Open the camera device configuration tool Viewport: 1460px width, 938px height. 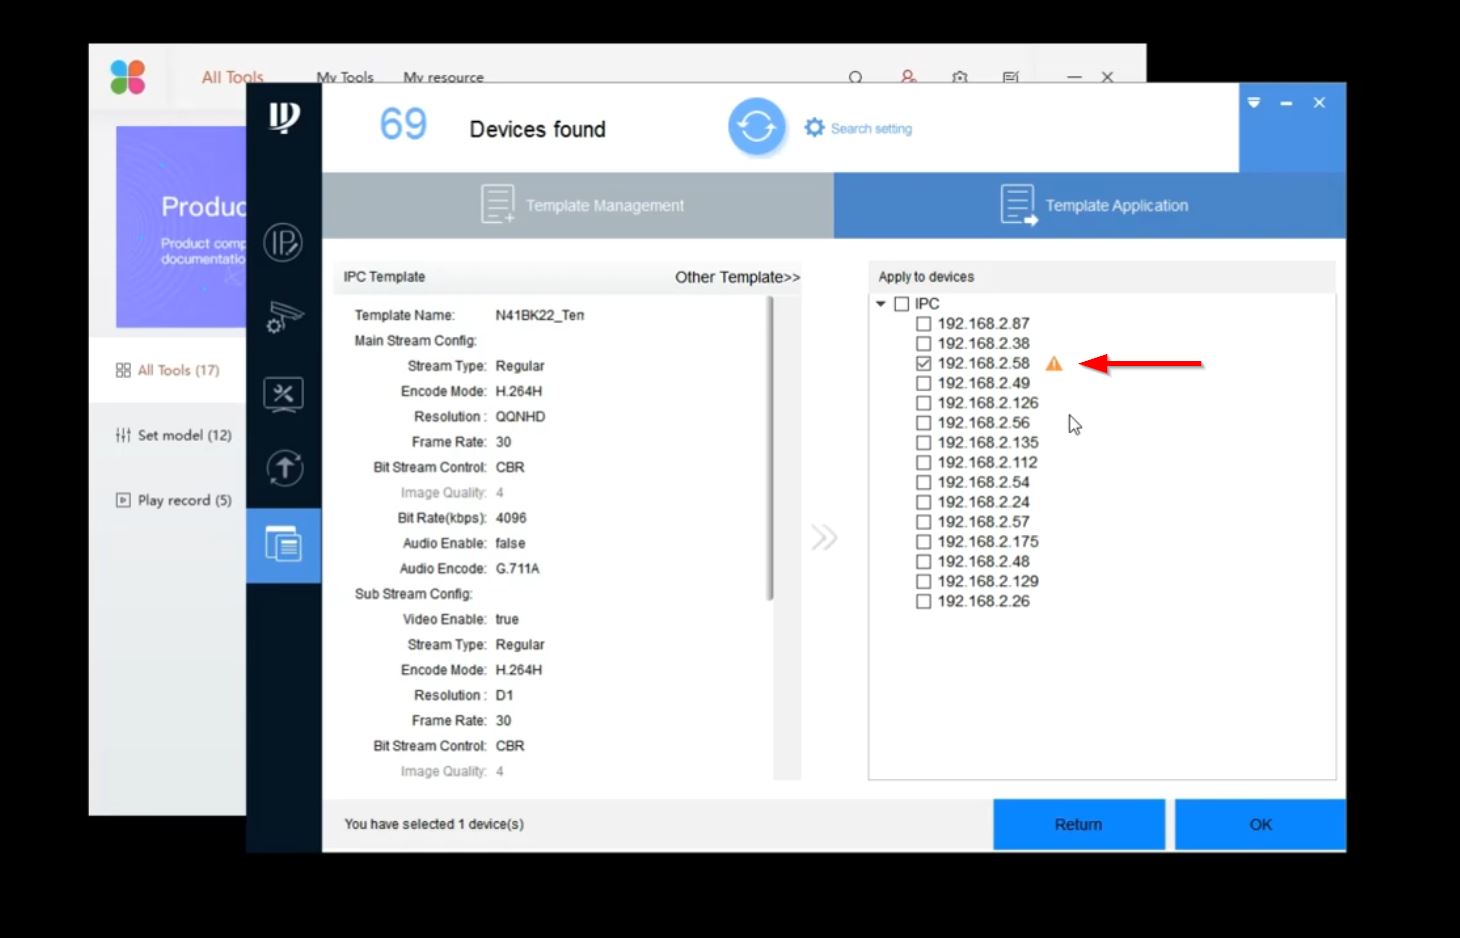pos(284,317)
